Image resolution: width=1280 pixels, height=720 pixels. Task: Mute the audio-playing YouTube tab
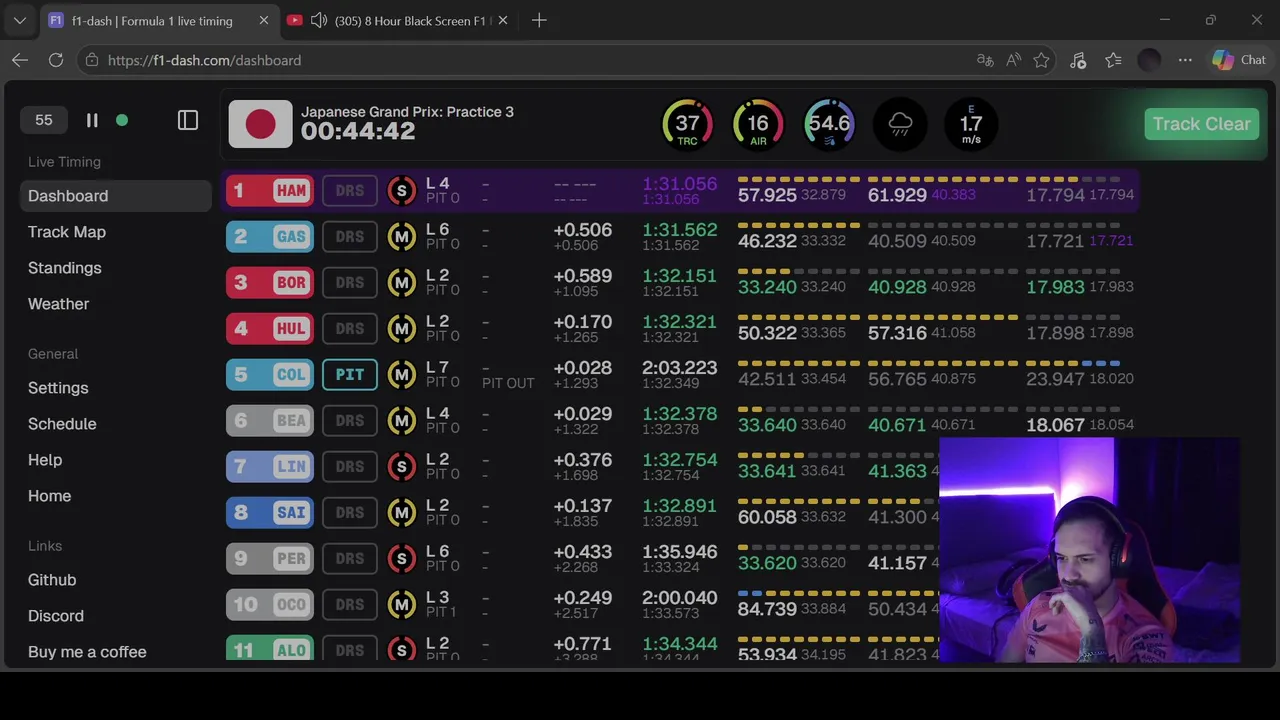[319, 20]
